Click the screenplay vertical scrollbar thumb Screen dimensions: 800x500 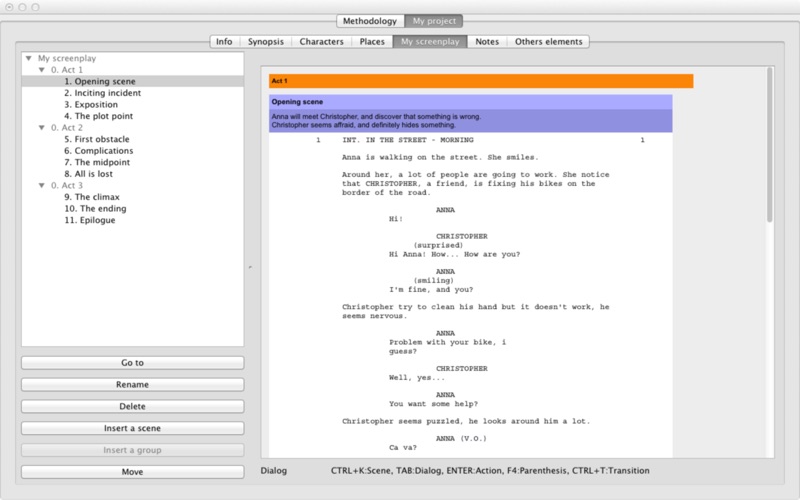pyautogui.click(x=769, y=145)
